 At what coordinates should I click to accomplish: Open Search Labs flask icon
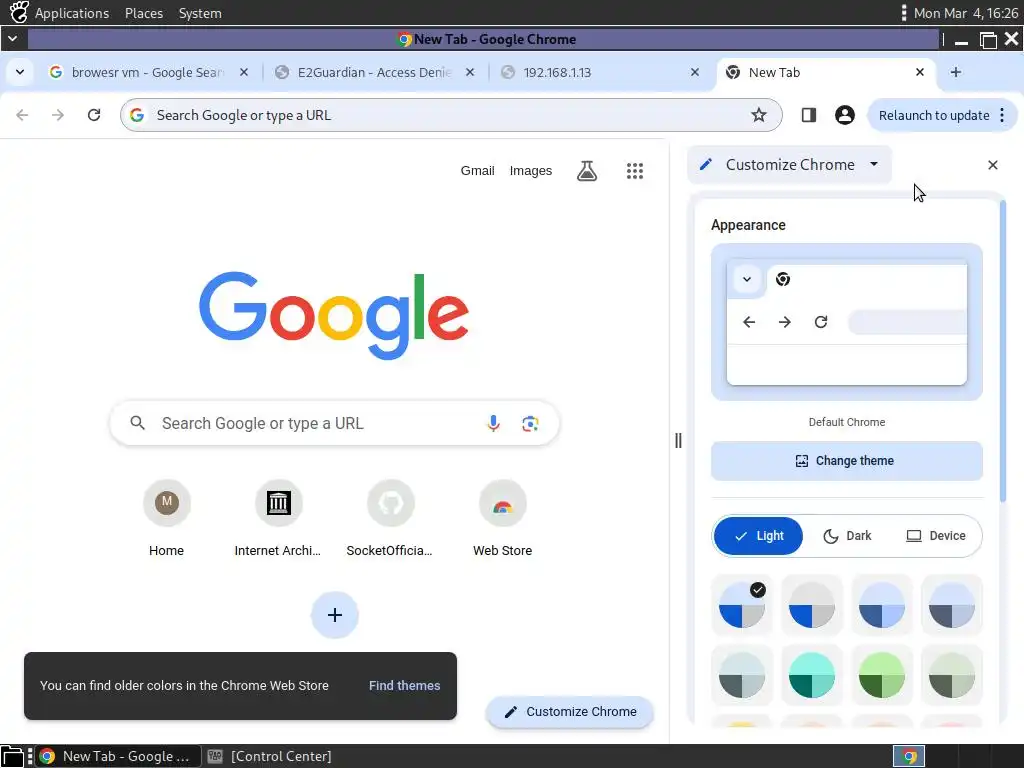pos(586,171)
